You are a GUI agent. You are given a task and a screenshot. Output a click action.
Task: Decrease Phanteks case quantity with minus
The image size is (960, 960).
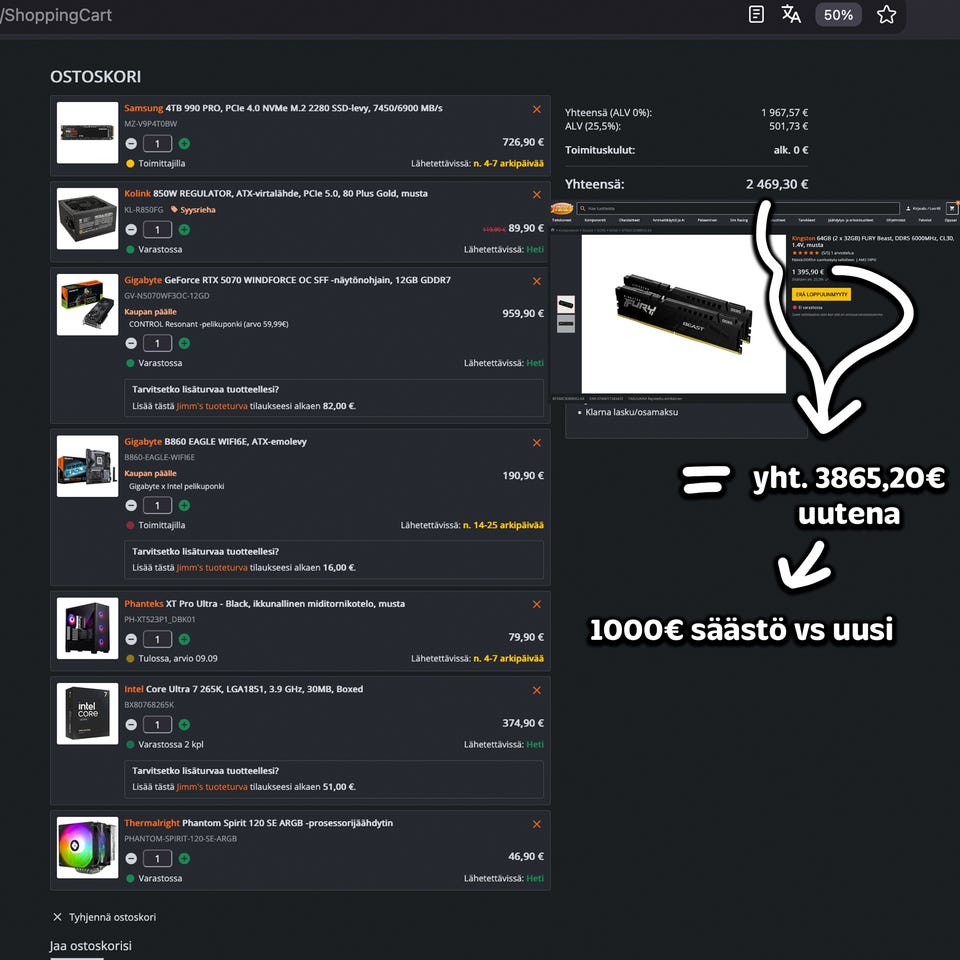pyautogui.click(x=131, y=639)
